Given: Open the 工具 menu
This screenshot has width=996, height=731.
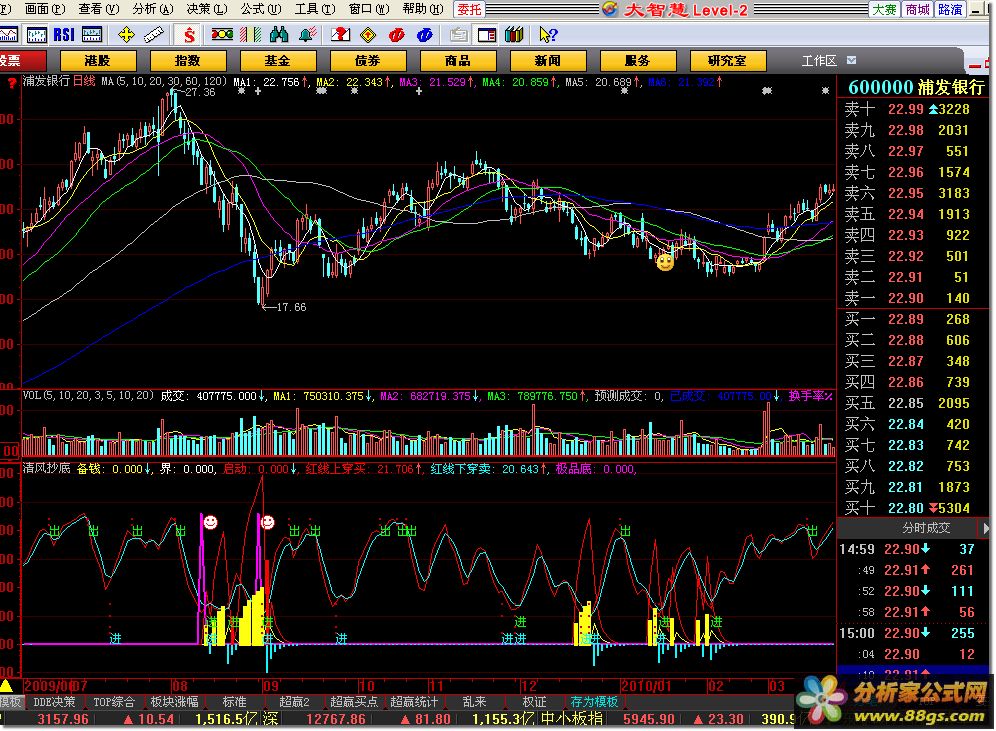Looking at the screenshot, I should point(314,9).
